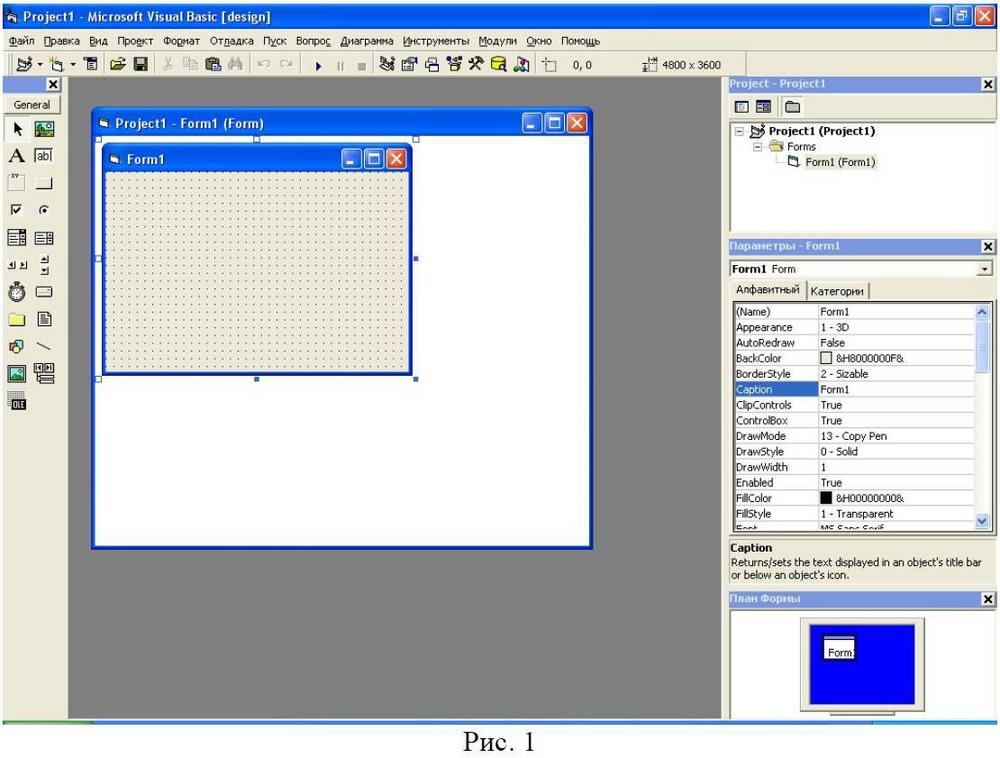Screen dimensions: 1000x758
Task: Select the ListBox control in the toolbox
Action: click(x=44, y=238)
